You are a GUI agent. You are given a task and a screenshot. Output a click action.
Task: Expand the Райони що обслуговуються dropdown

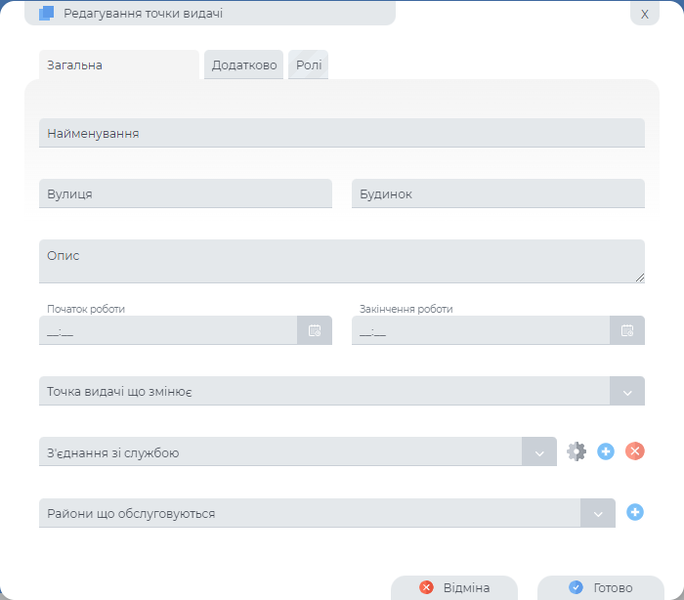tap(598, 513)
